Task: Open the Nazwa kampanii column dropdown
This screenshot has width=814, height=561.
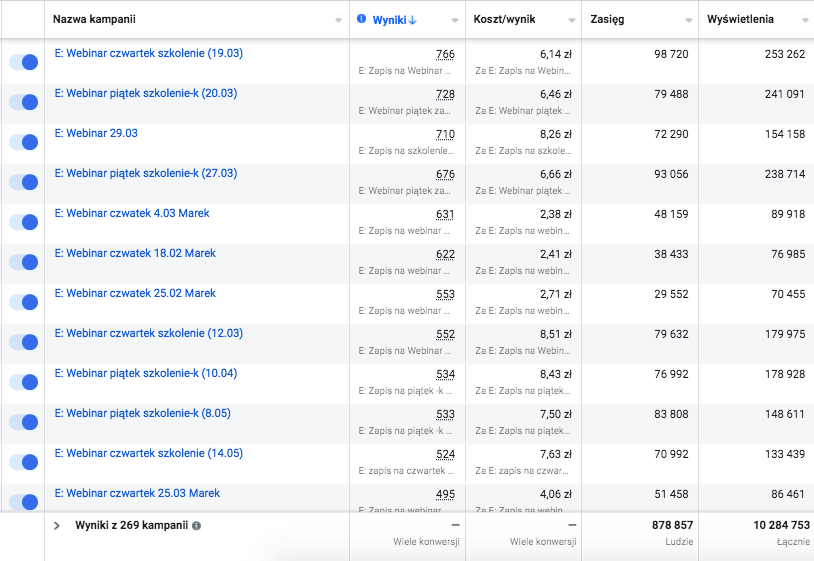Action: click(335, 20)
